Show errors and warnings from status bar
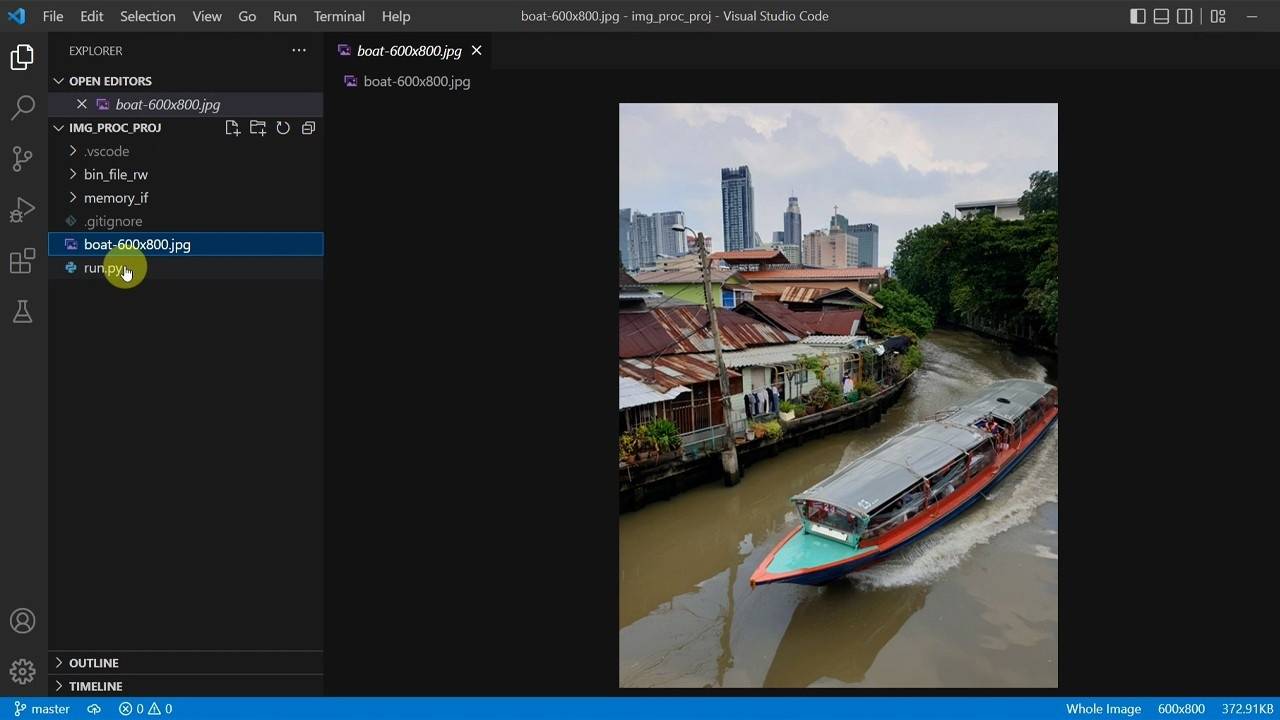 click(x=146, y=709)
